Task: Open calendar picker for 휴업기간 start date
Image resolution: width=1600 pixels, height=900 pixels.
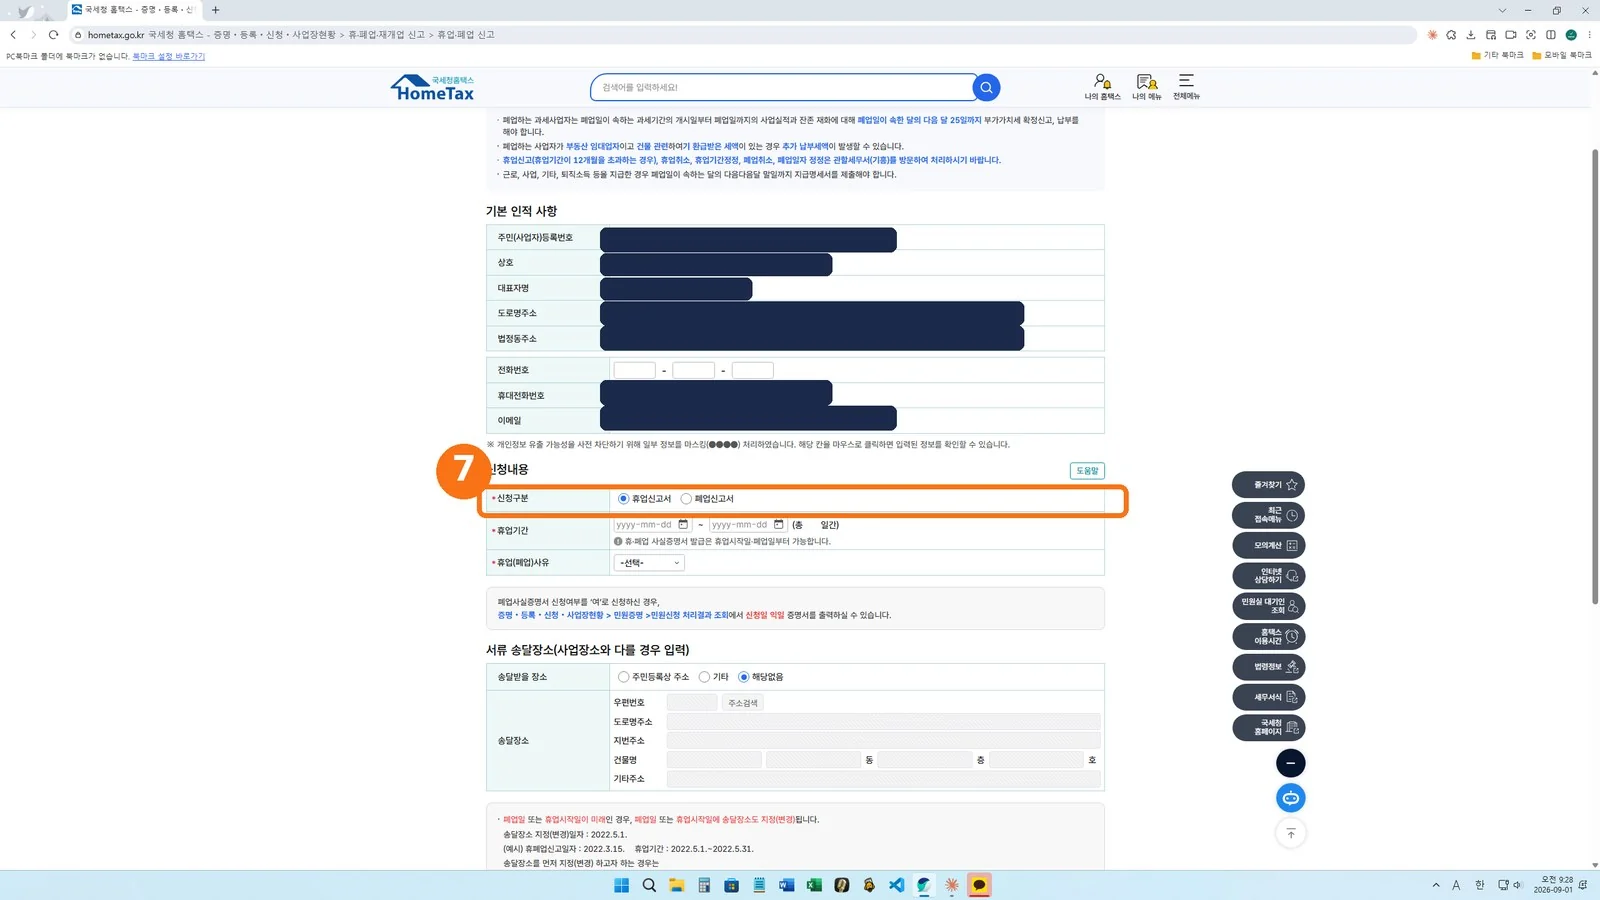Action: [684, 525]
